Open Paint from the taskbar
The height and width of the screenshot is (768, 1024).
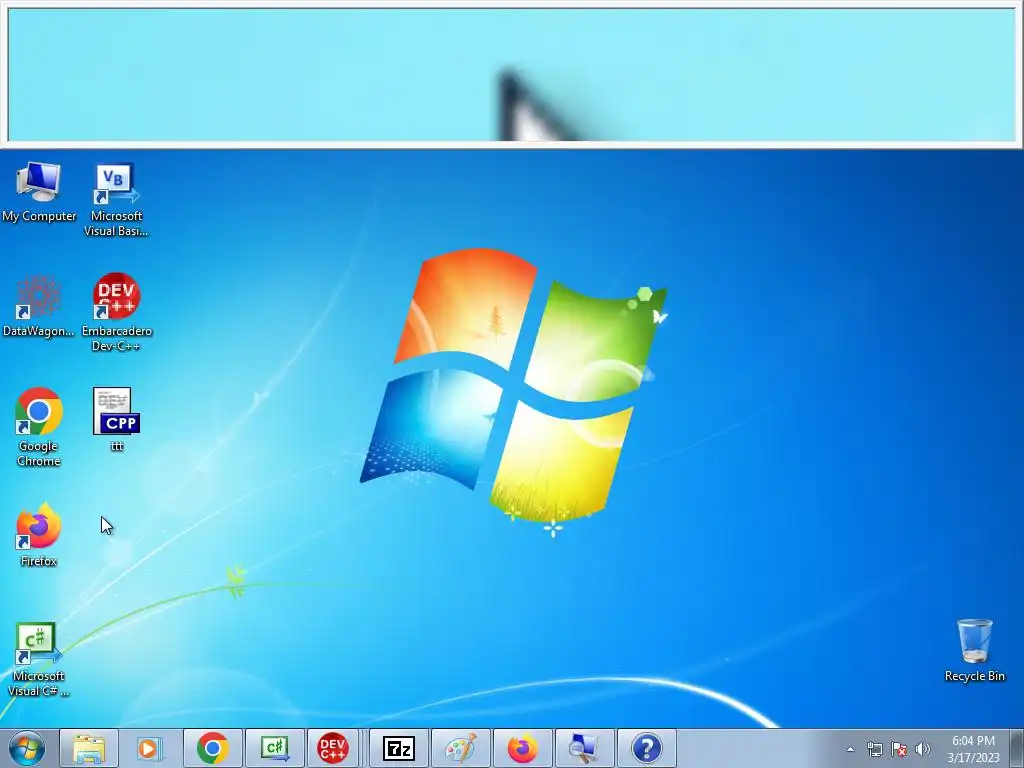(461, 748)
